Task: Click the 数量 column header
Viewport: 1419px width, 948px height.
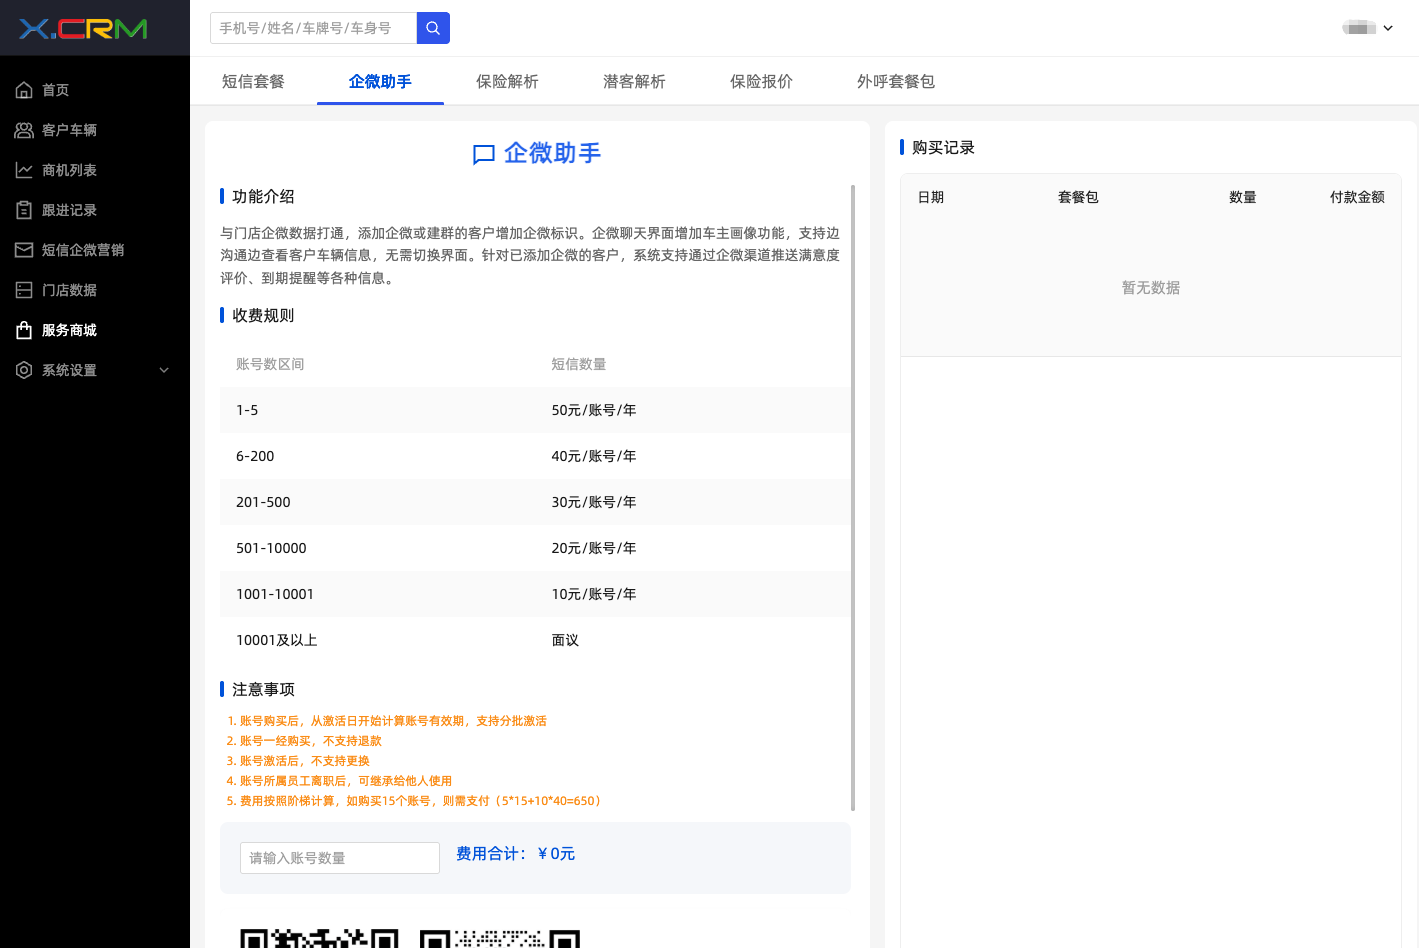Action: point(1243,197)
